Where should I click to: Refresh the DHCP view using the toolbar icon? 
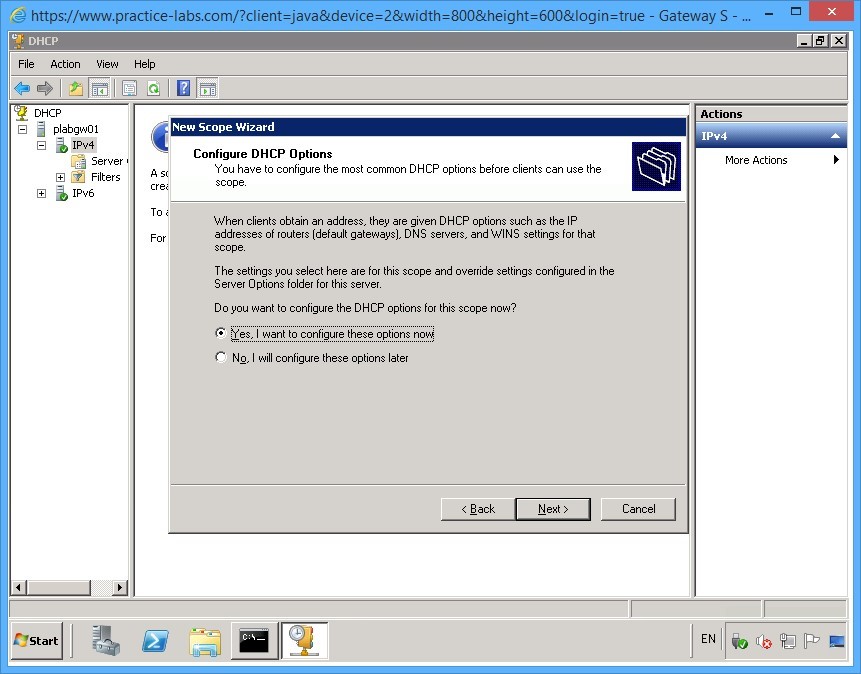click(x=155, y=88)
